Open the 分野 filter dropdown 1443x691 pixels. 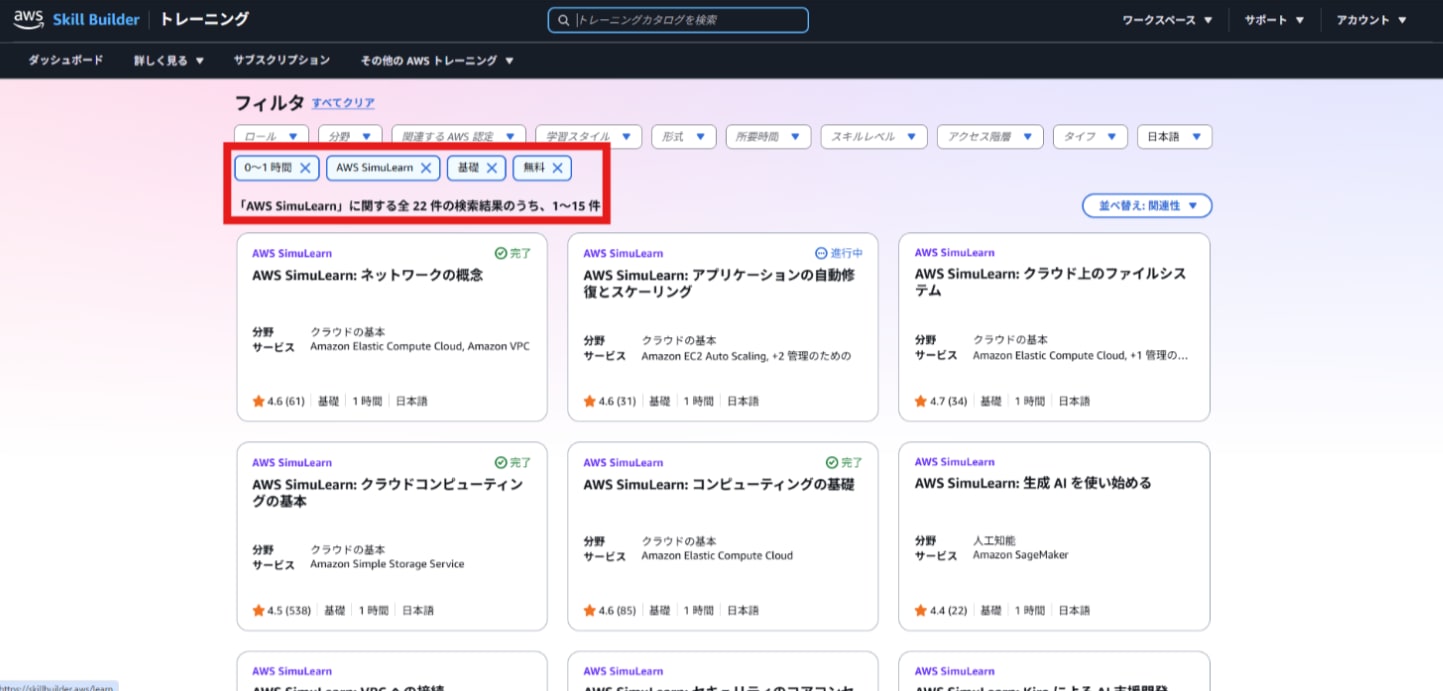point(350,136)
